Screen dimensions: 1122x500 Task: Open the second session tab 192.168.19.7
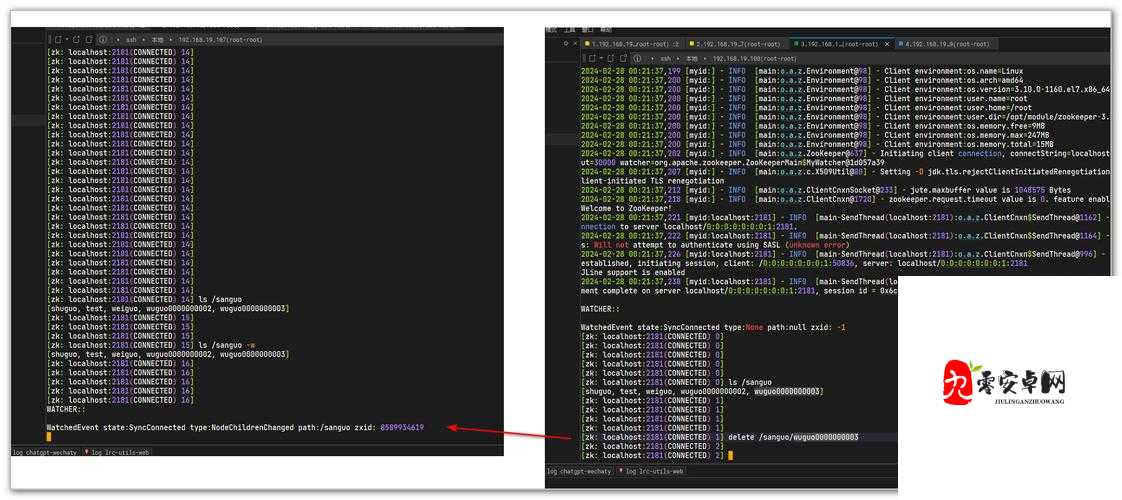coord(736,44)
